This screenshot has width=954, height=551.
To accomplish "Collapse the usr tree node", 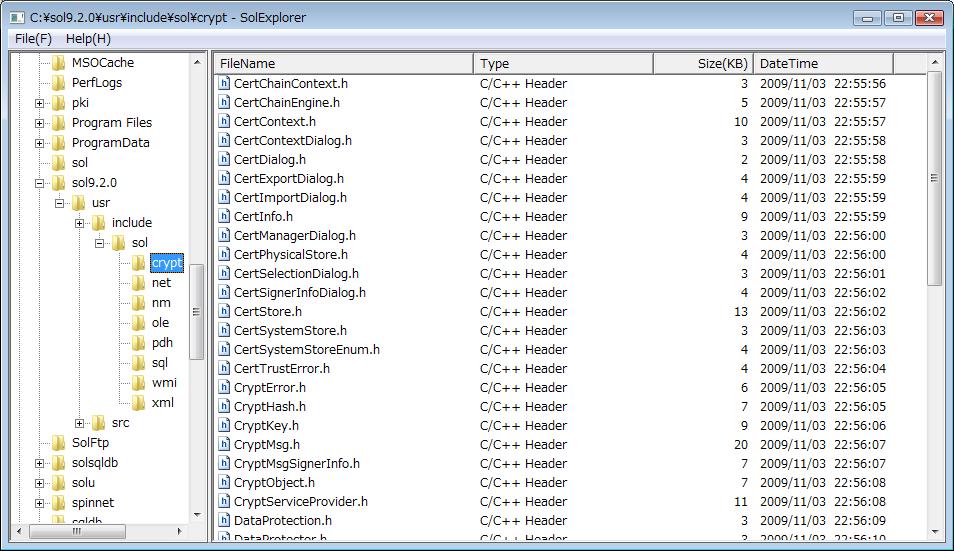I will (60, 203).
